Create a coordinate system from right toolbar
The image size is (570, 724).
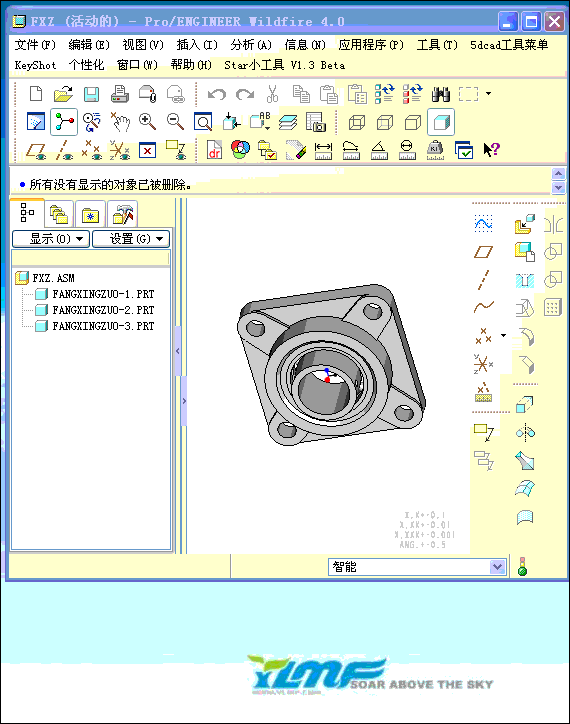[x=483, y=364]
